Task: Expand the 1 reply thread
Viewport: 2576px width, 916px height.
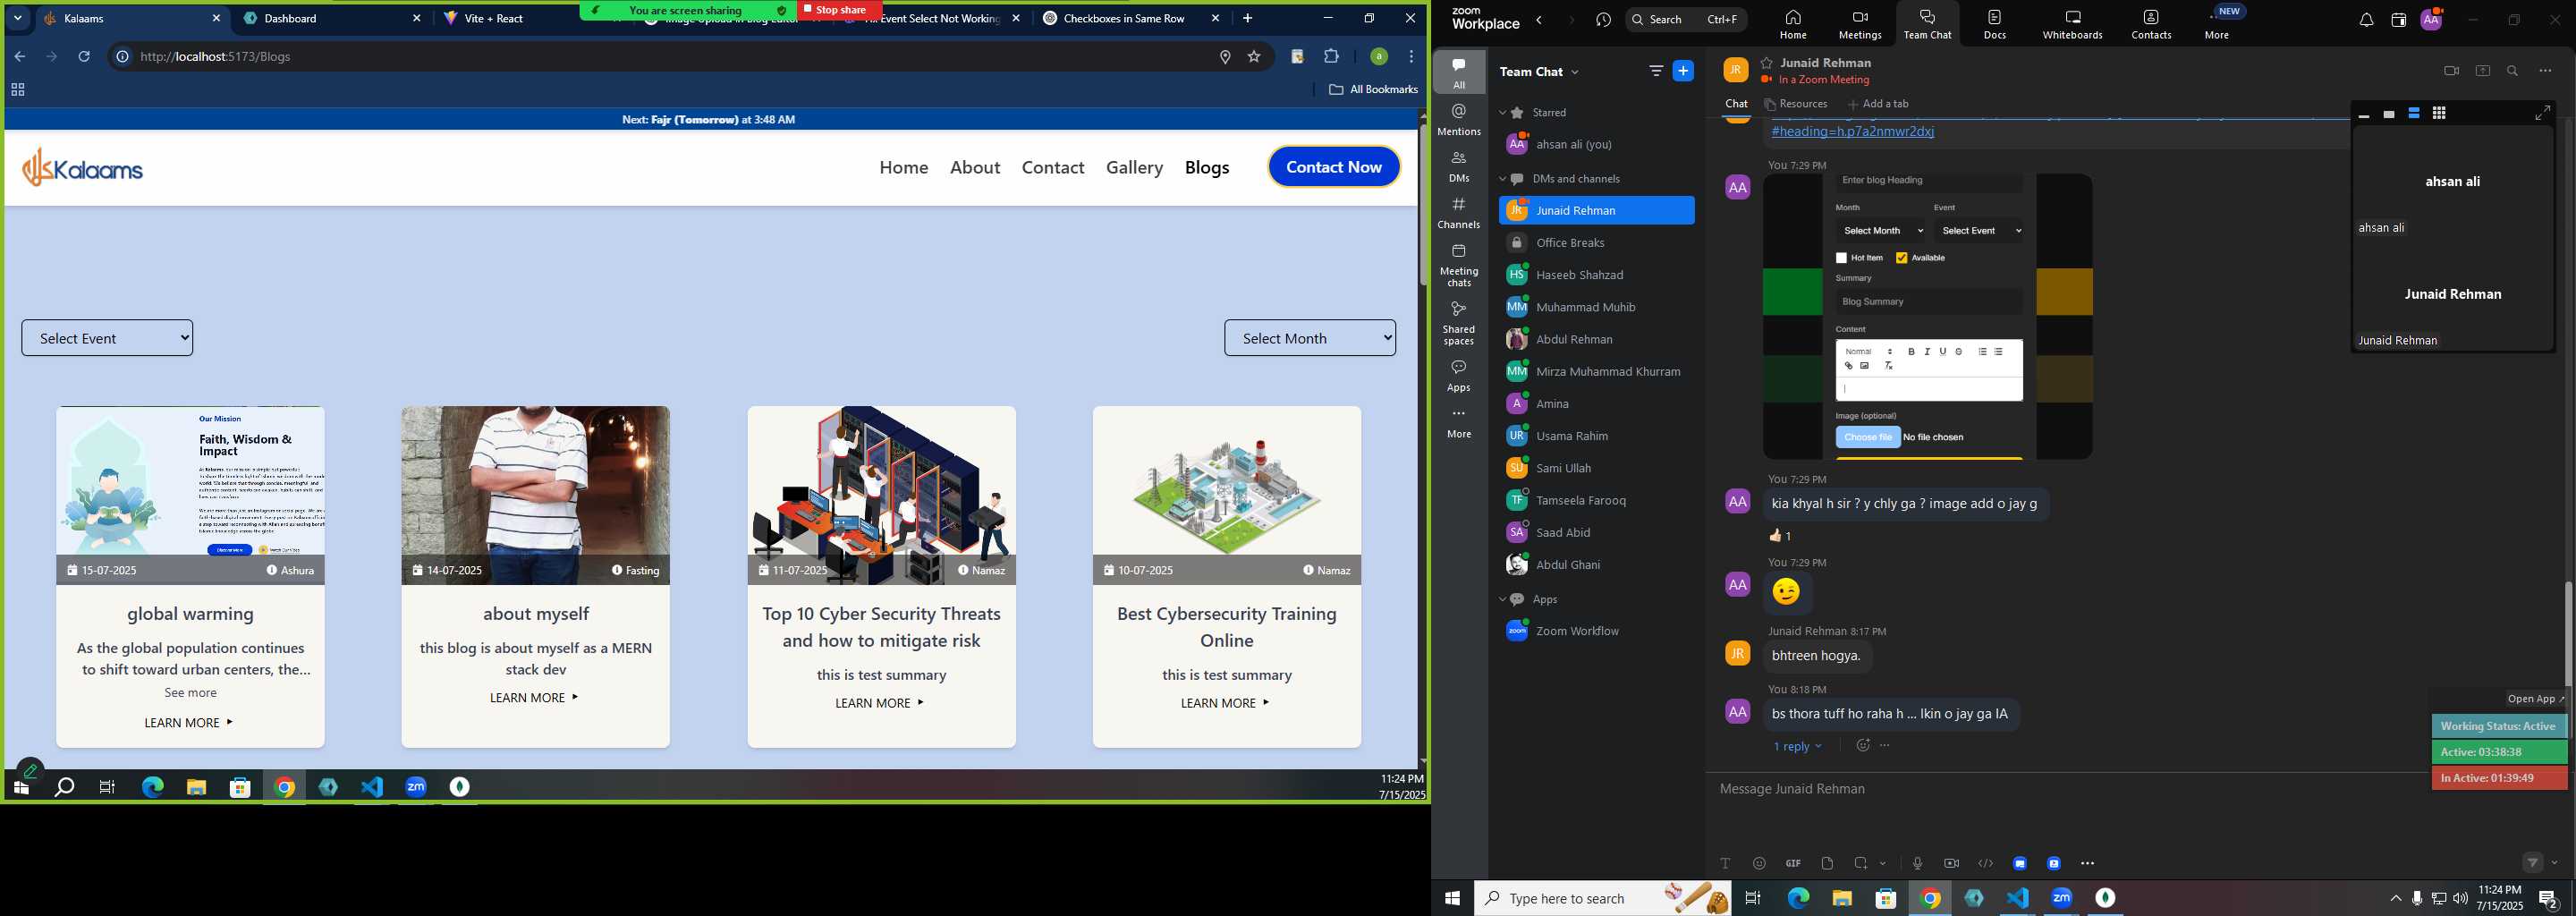Action: tap(1797, 747)
